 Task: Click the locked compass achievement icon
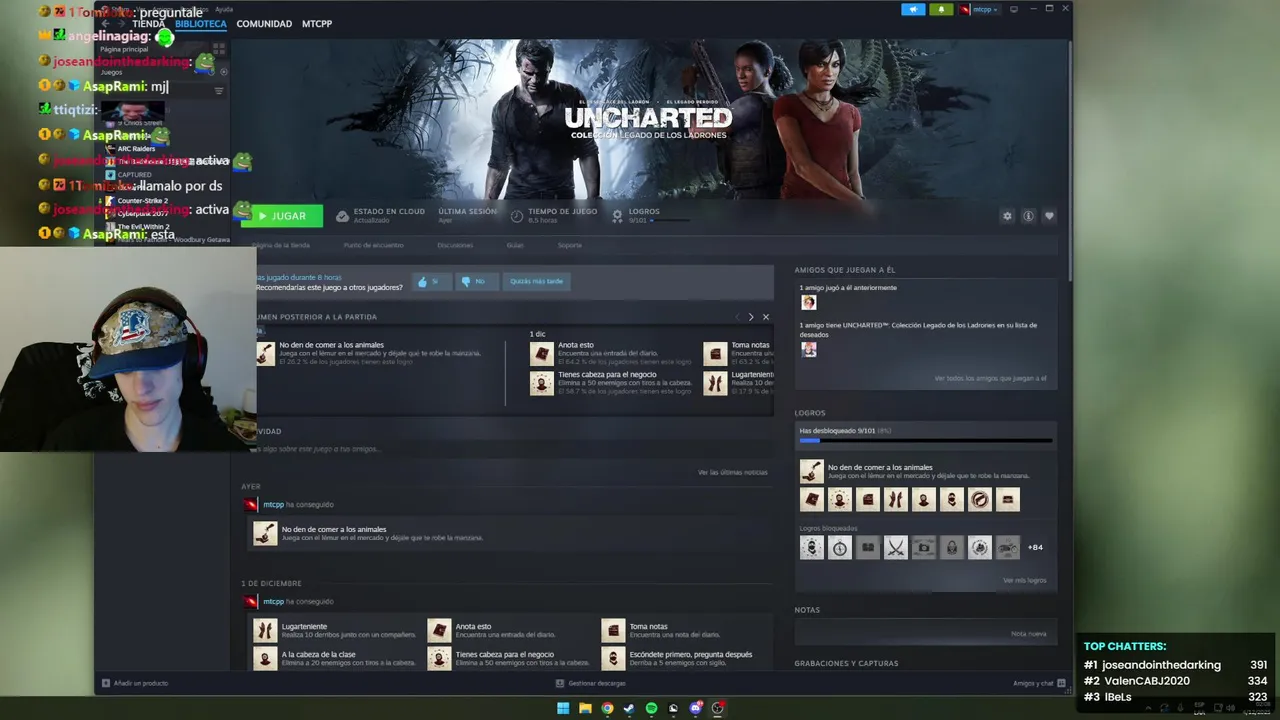tap(840, 547)
